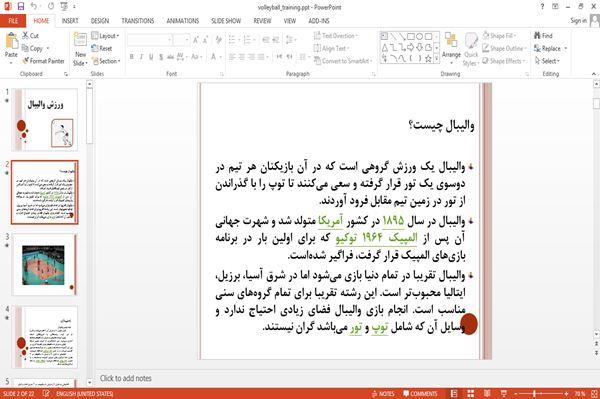The image size is (600, 399).
Task: Open the Layout dropdown
Action: 106,36
